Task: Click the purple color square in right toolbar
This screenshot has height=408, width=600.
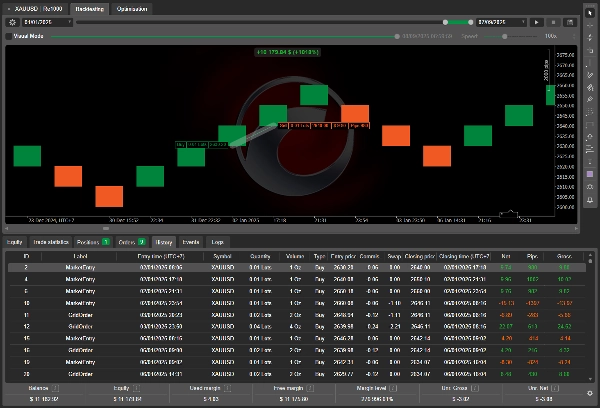Action: click(x=590, y=173)
